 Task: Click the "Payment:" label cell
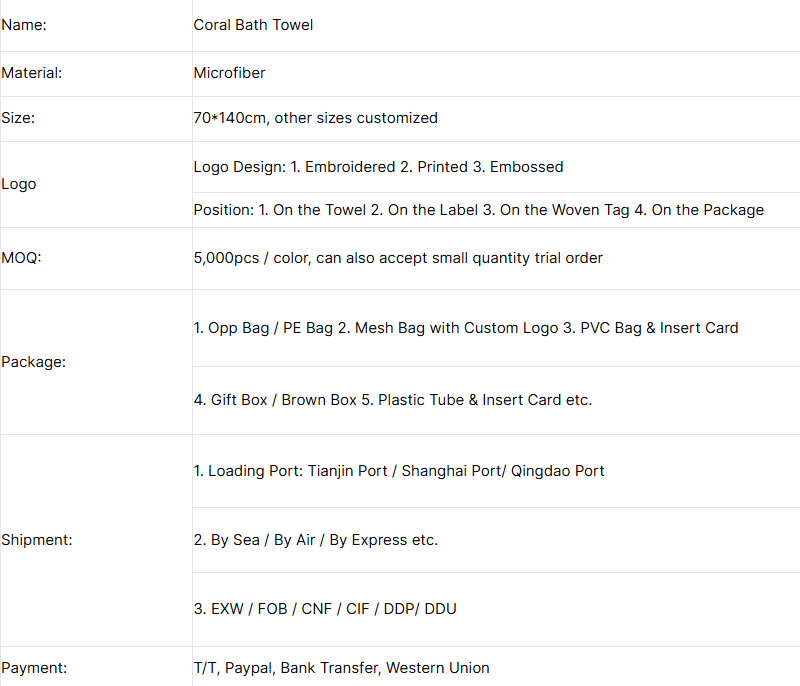click(x=34, y=668)
